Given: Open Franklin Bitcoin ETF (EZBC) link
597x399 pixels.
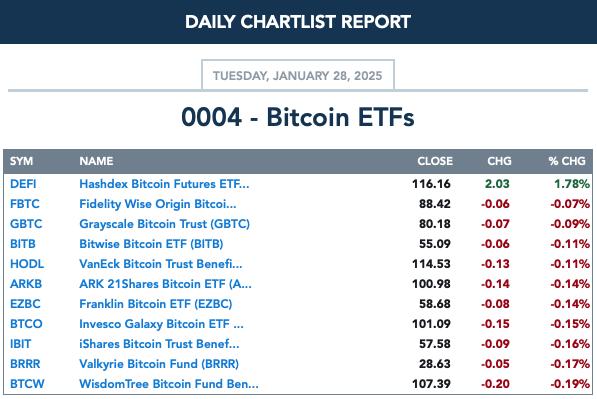Looking at the screenshot, I should pos(156,304).
